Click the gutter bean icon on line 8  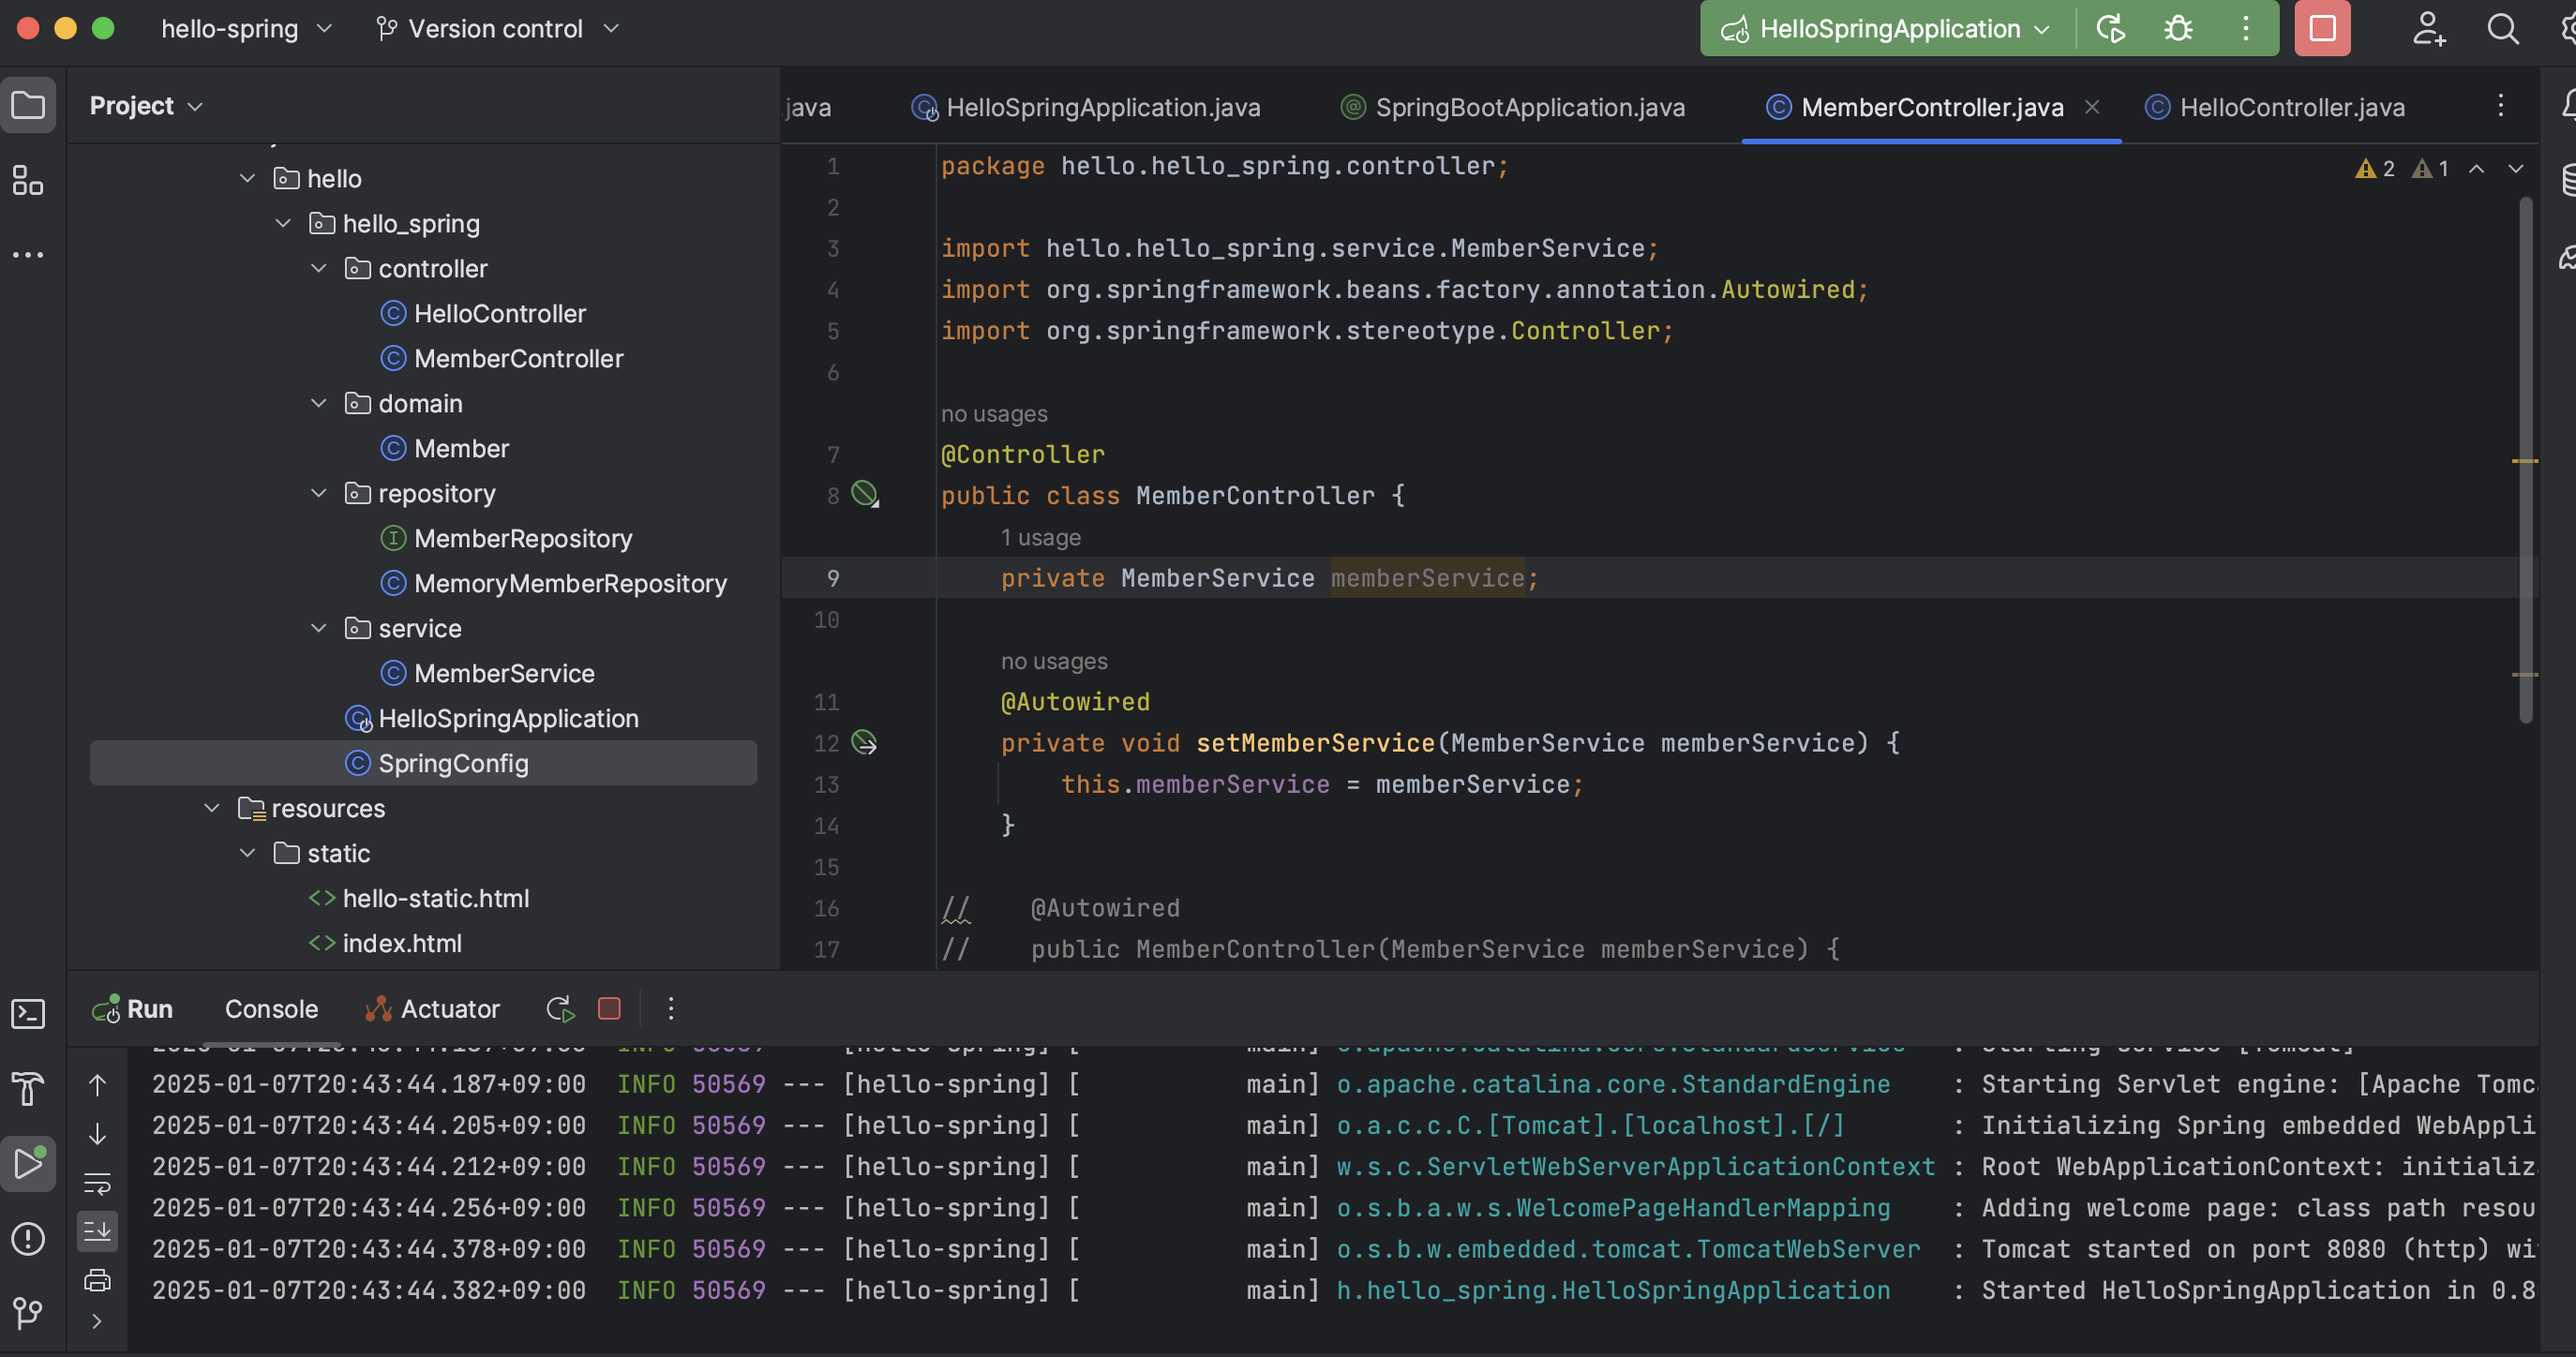[865, 494]
